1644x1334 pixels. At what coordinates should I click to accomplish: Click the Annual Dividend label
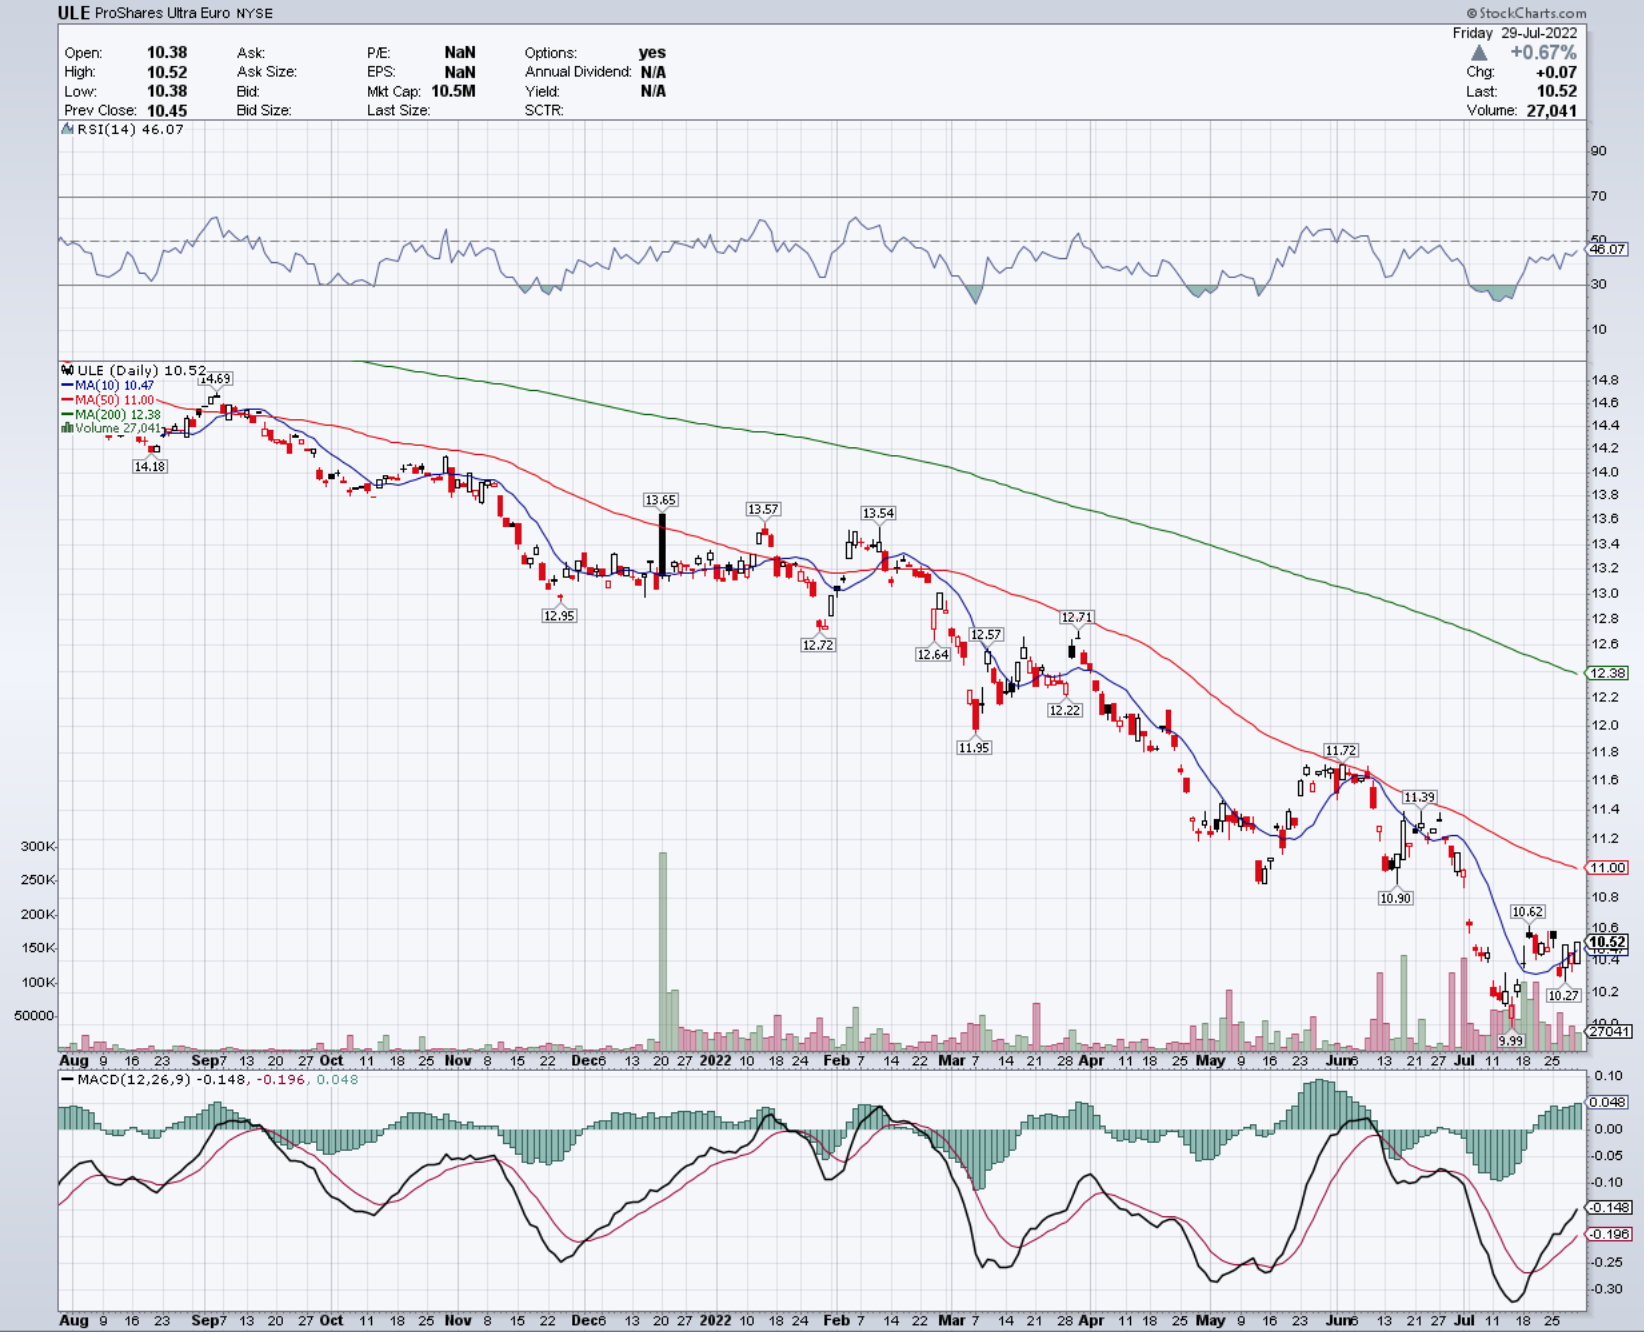click(578, 72)
